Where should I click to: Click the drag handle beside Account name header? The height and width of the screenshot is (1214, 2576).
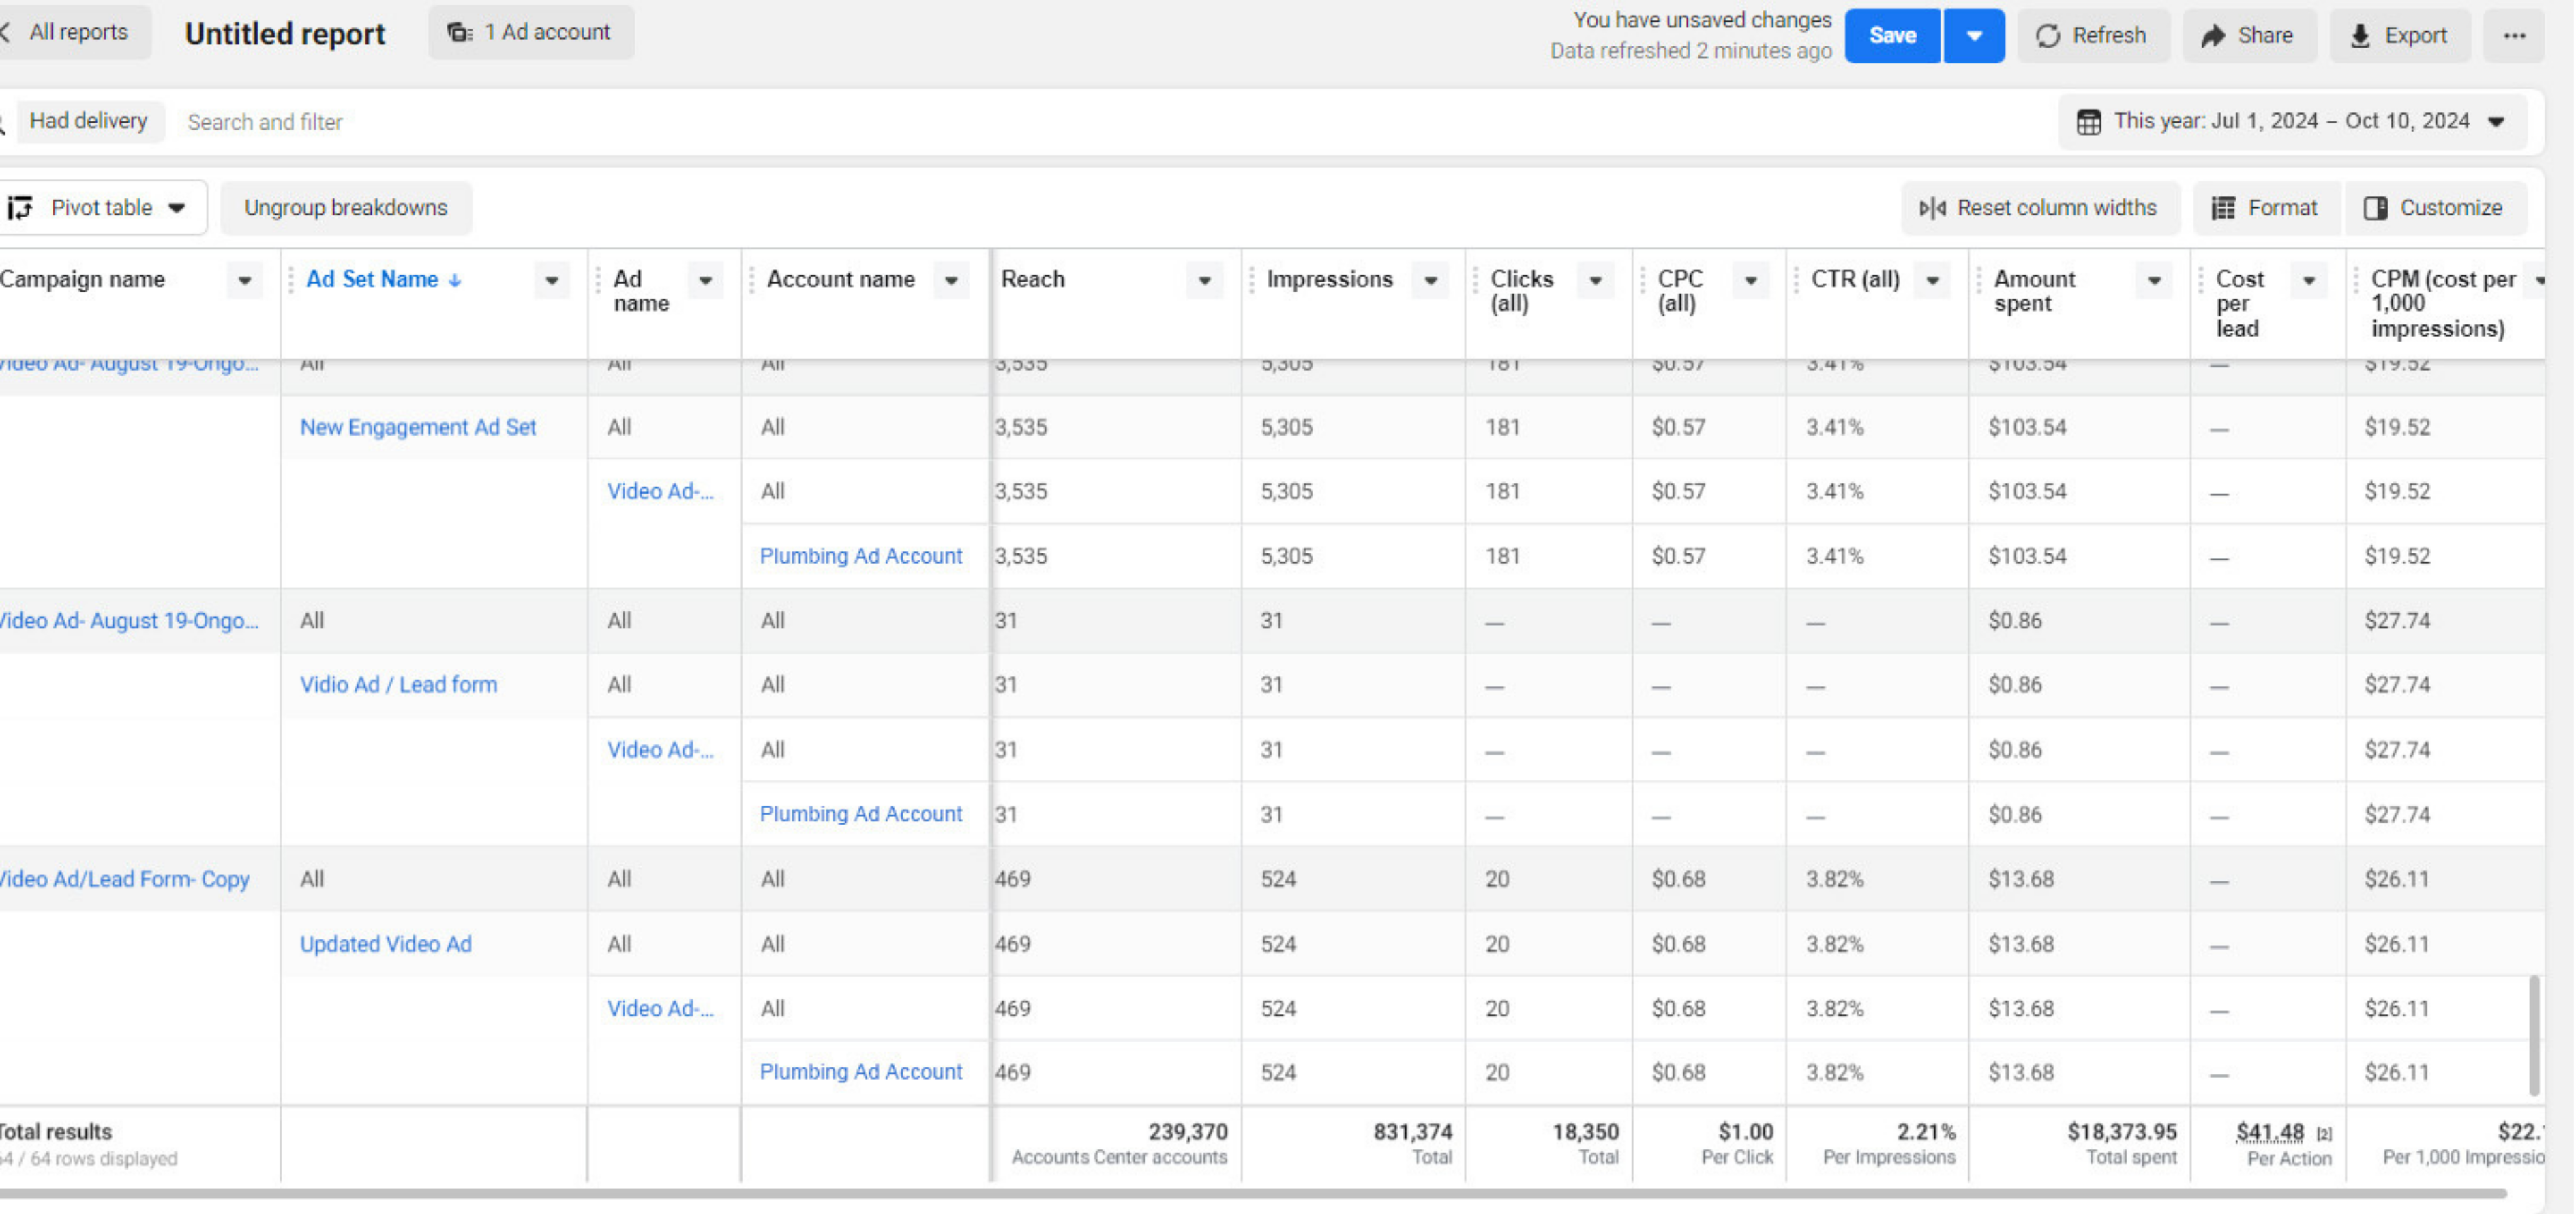(752, 281)
